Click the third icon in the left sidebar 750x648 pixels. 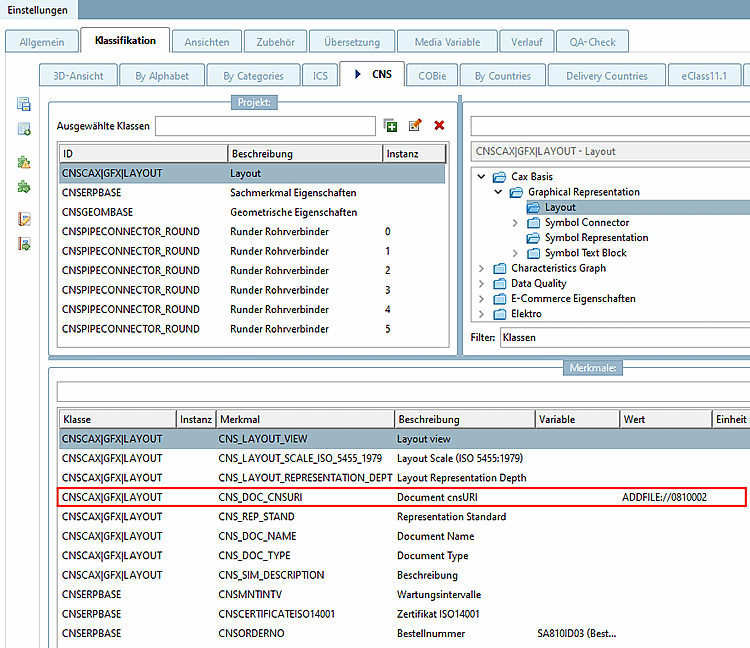coord(24,162)
